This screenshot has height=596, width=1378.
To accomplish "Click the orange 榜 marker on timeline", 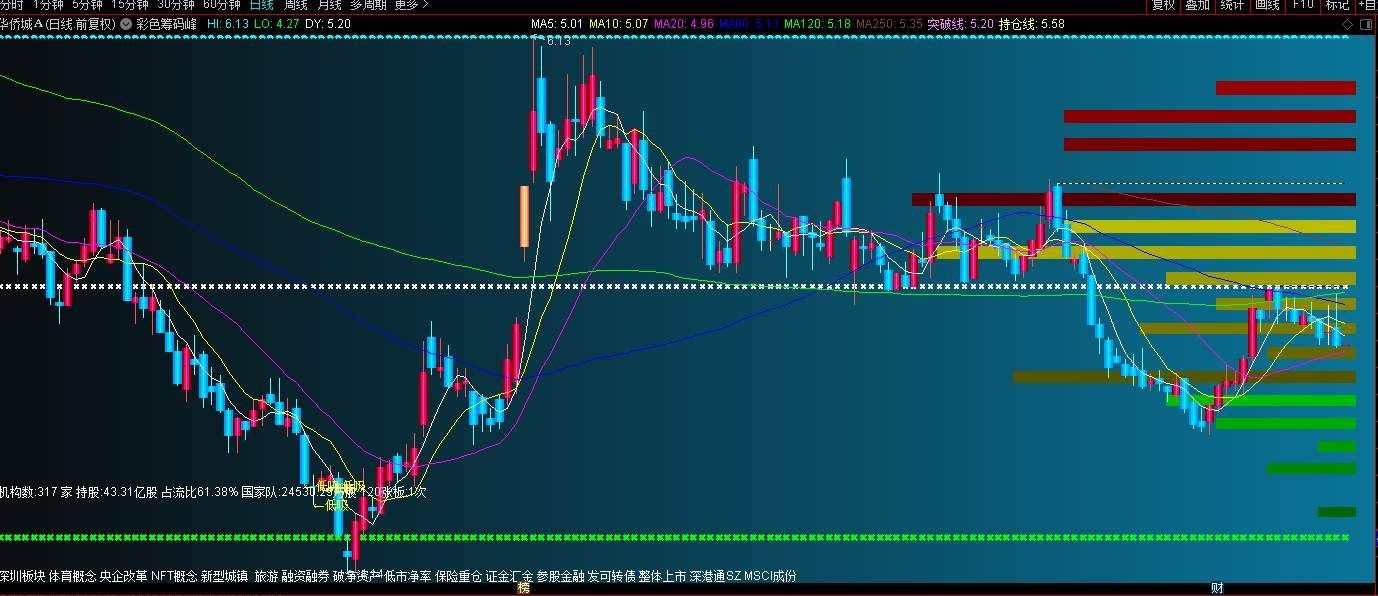I will [x=523, y=589].
